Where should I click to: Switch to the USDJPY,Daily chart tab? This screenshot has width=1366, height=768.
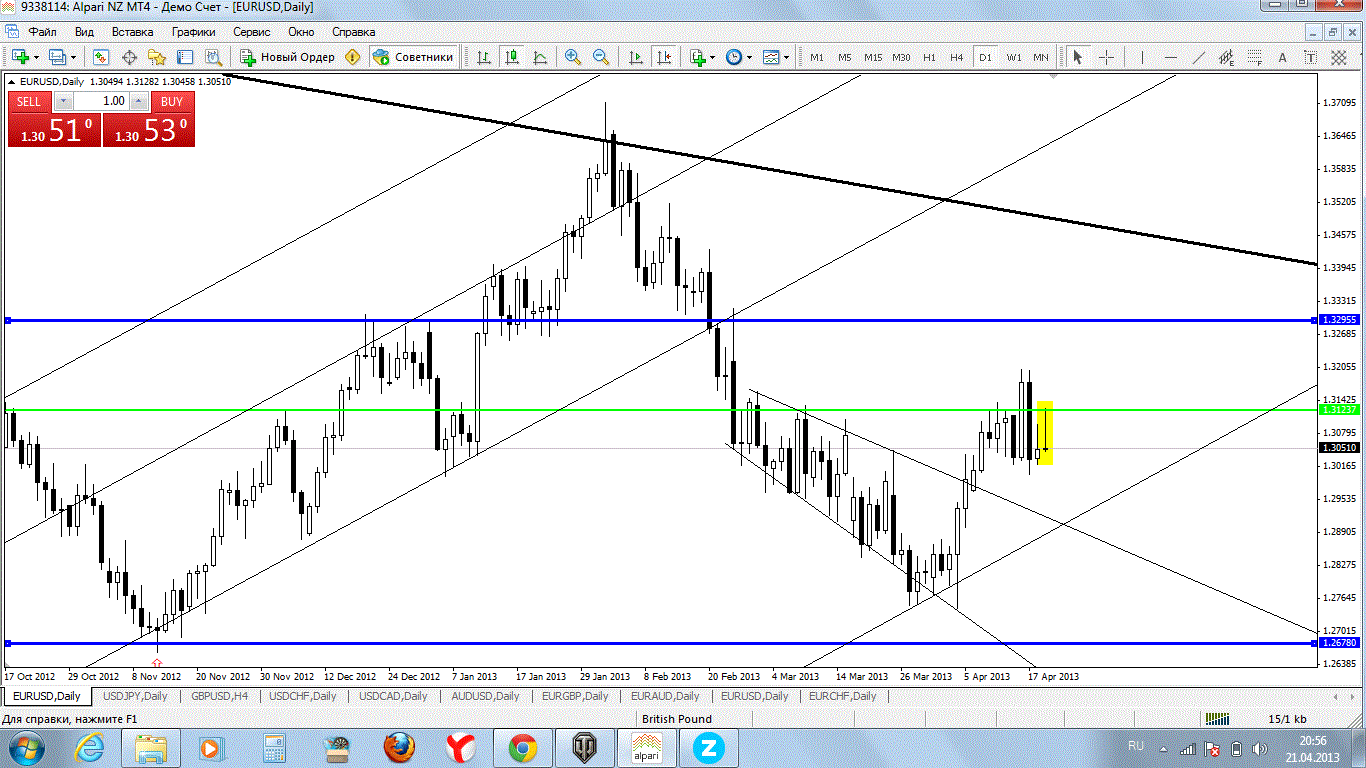135,696
